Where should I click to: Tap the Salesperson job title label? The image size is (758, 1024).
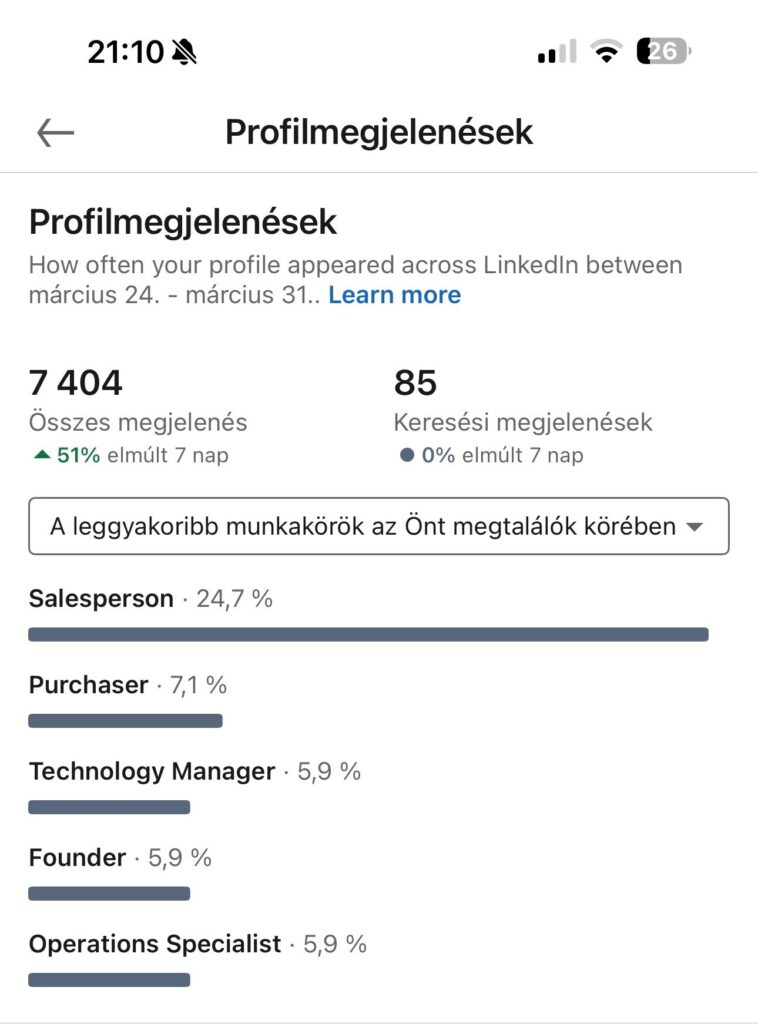click(101, 599)
